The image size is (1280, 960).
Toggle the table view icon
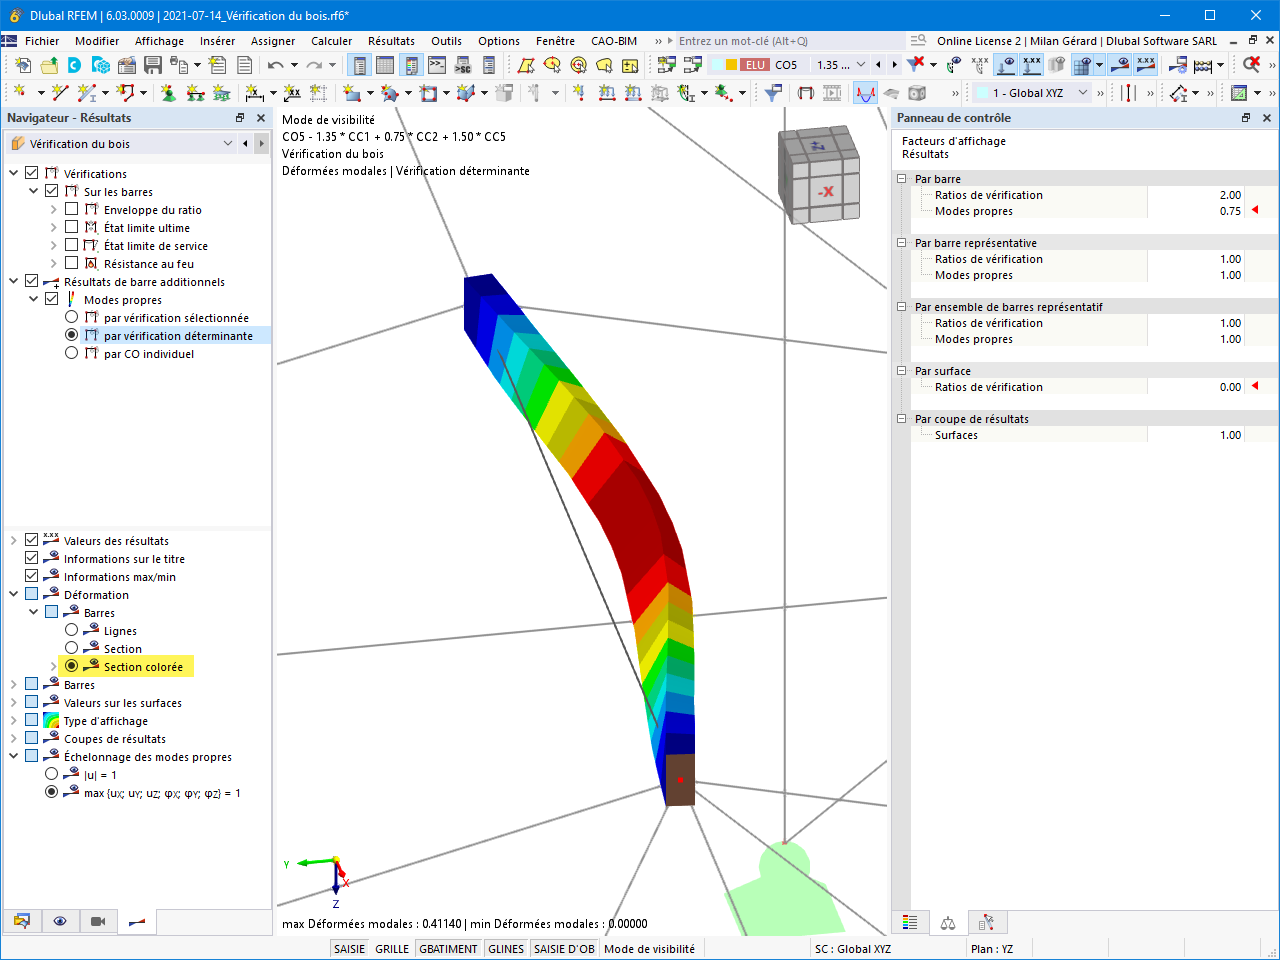pyautogui.click(x=385, y=65)
